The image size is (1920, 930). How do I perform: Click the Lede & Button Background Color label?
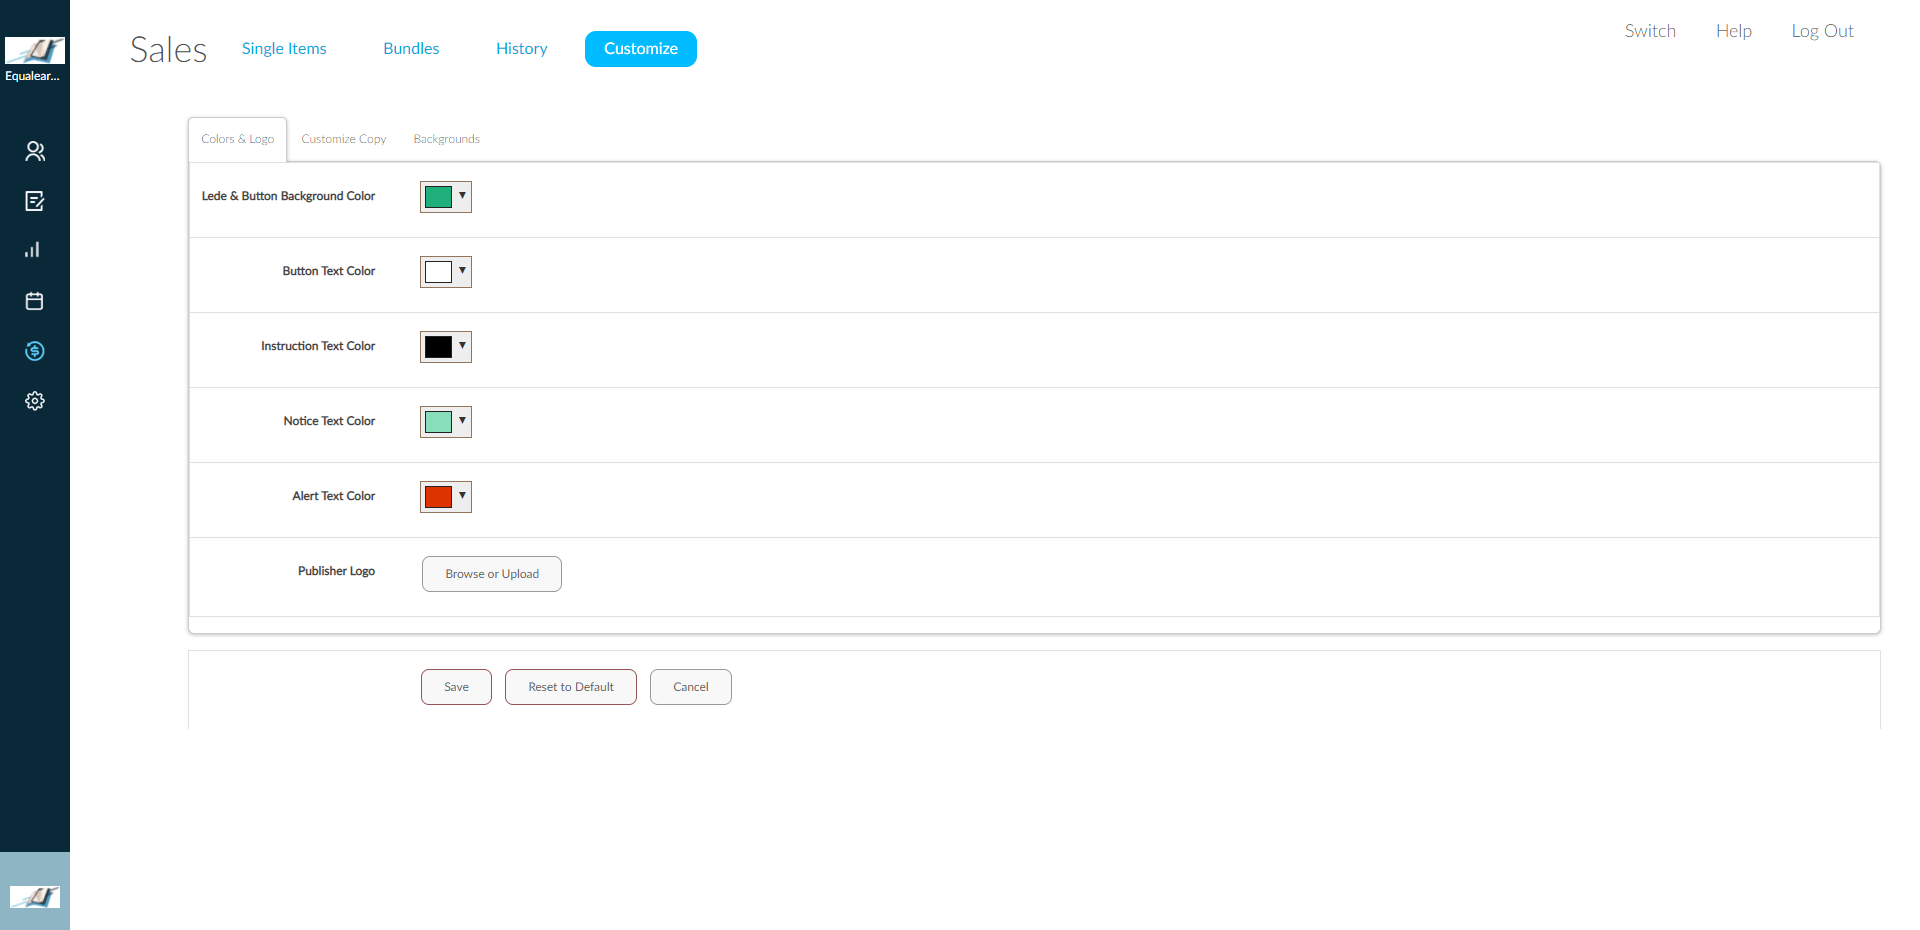pyautogui.click(x=288, y=196)
